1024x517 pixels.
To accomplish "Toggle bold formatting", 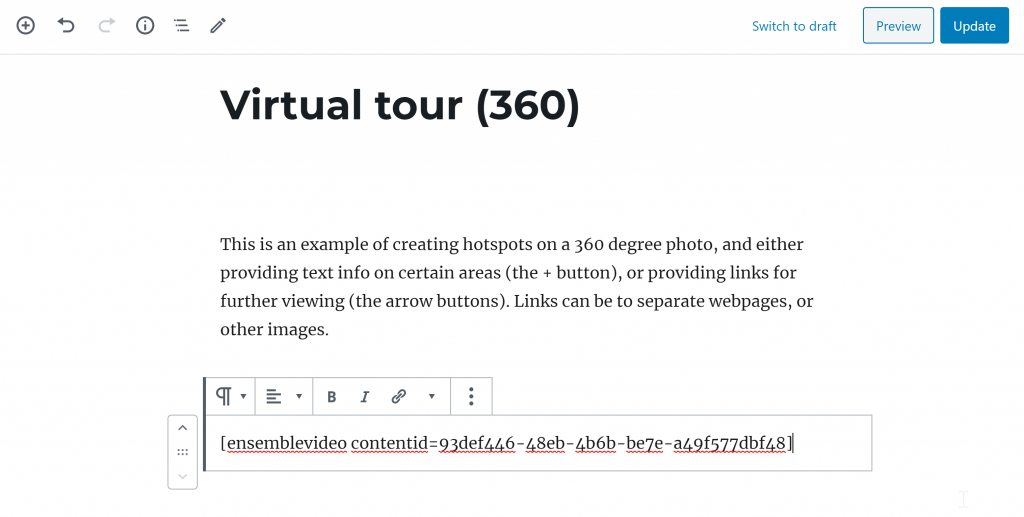I will tap(331, 396).
